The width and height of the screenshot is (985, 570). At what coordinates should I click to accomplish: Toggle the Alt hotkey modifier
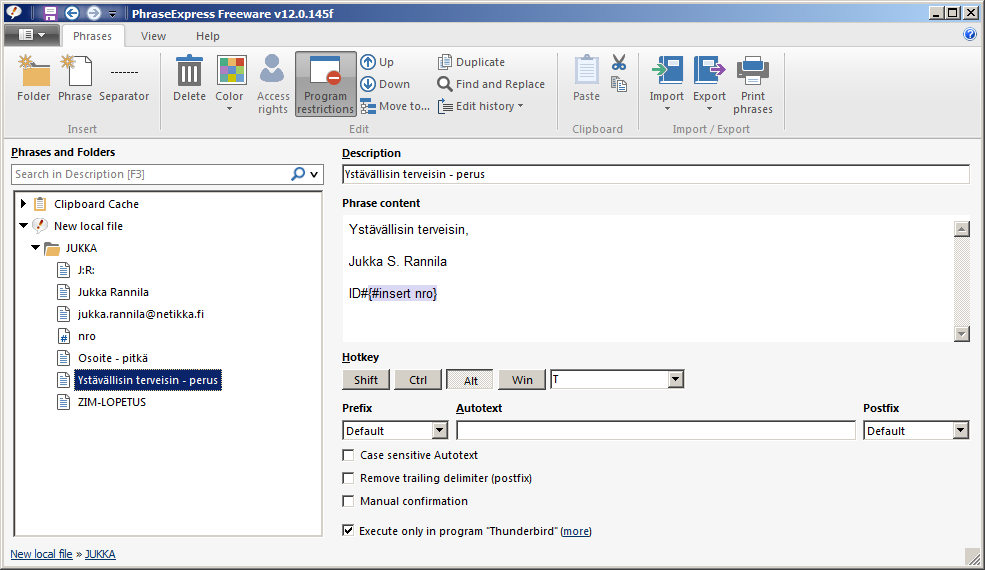coord(470,380)
